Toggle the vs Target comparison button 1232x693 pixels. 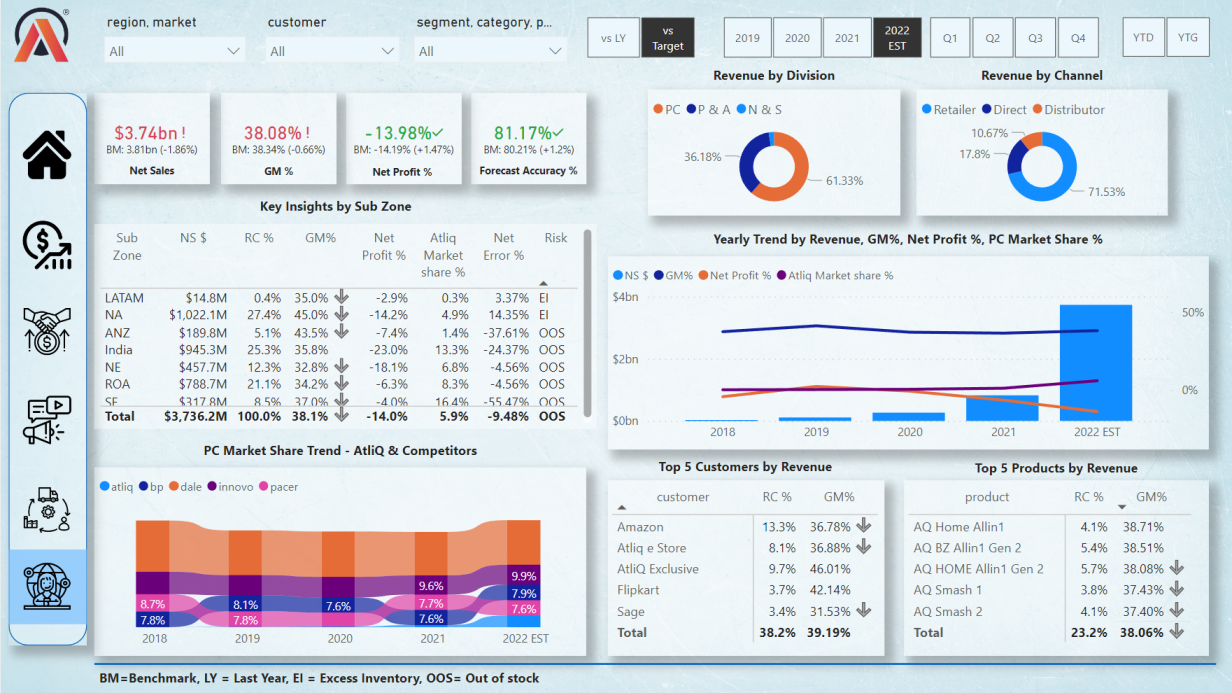point(667,38)
